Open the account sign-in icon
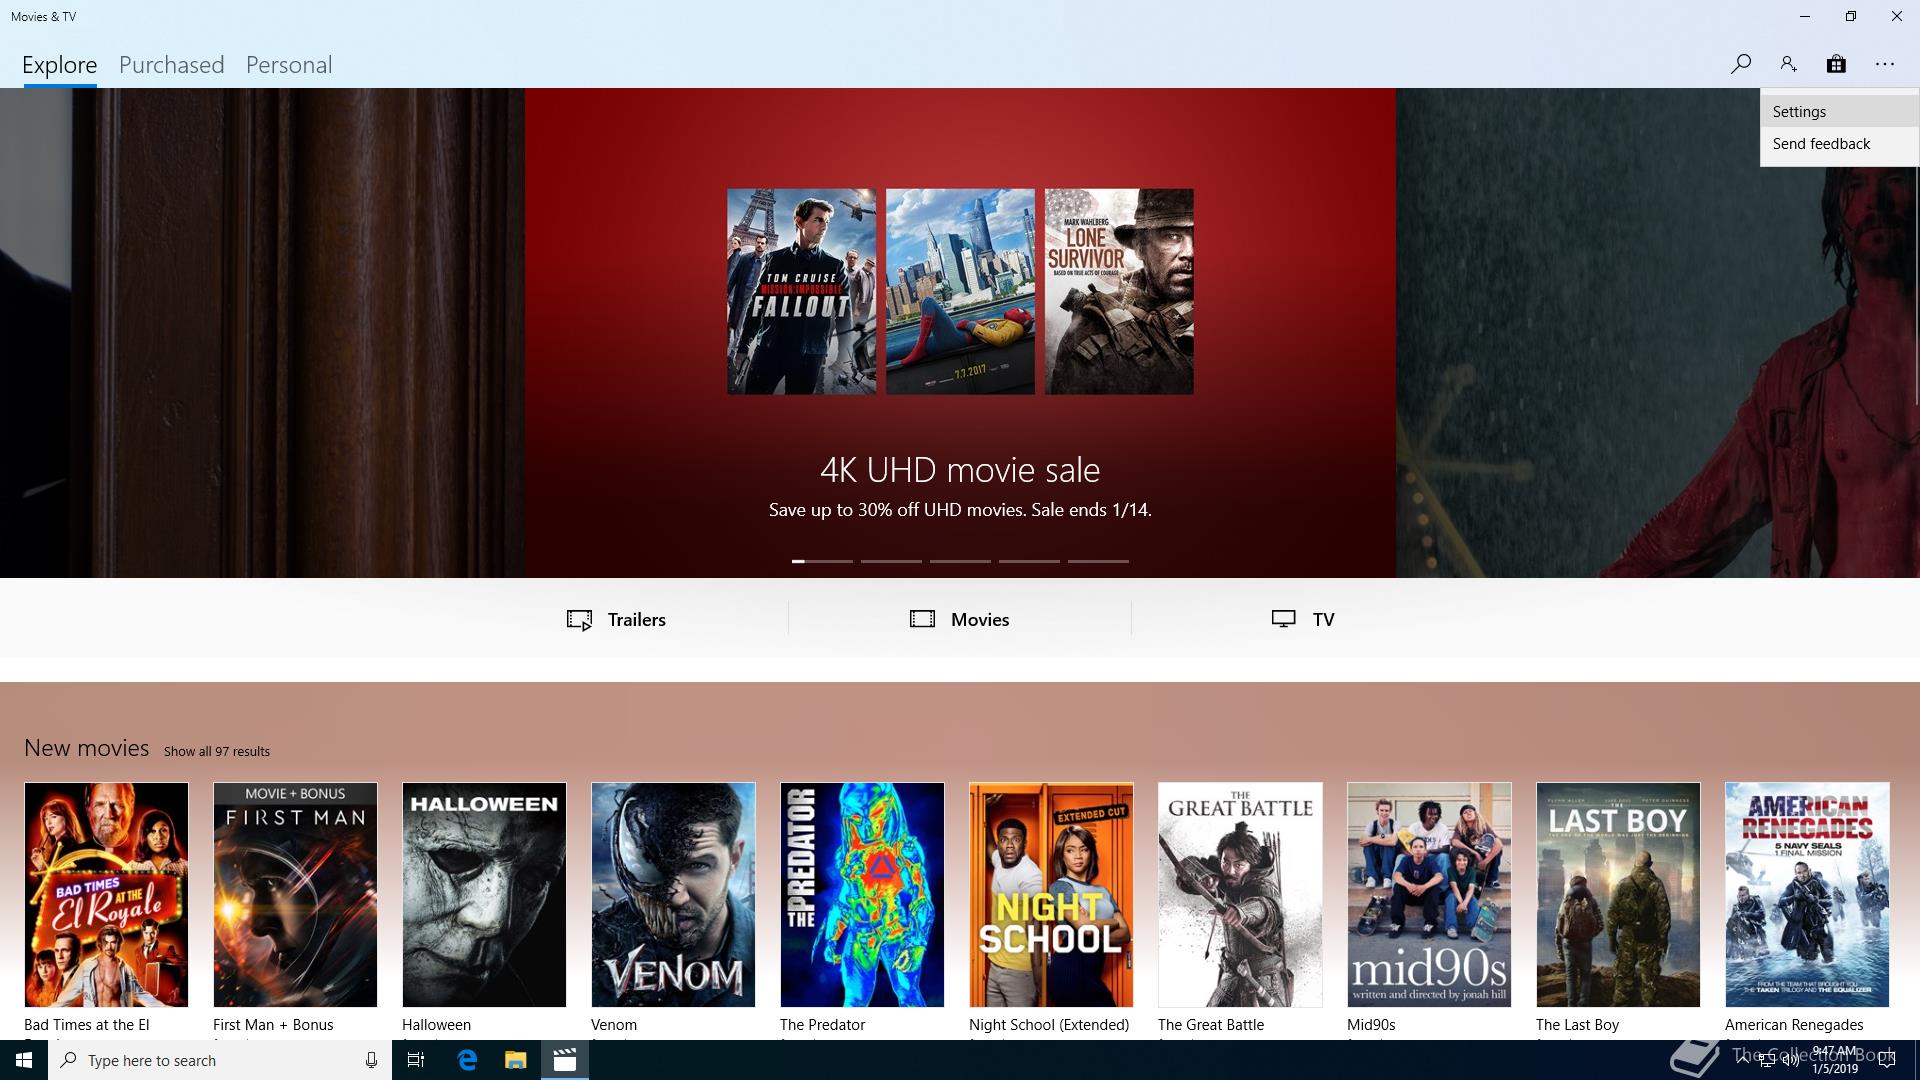 click(x=1788, y=64)
